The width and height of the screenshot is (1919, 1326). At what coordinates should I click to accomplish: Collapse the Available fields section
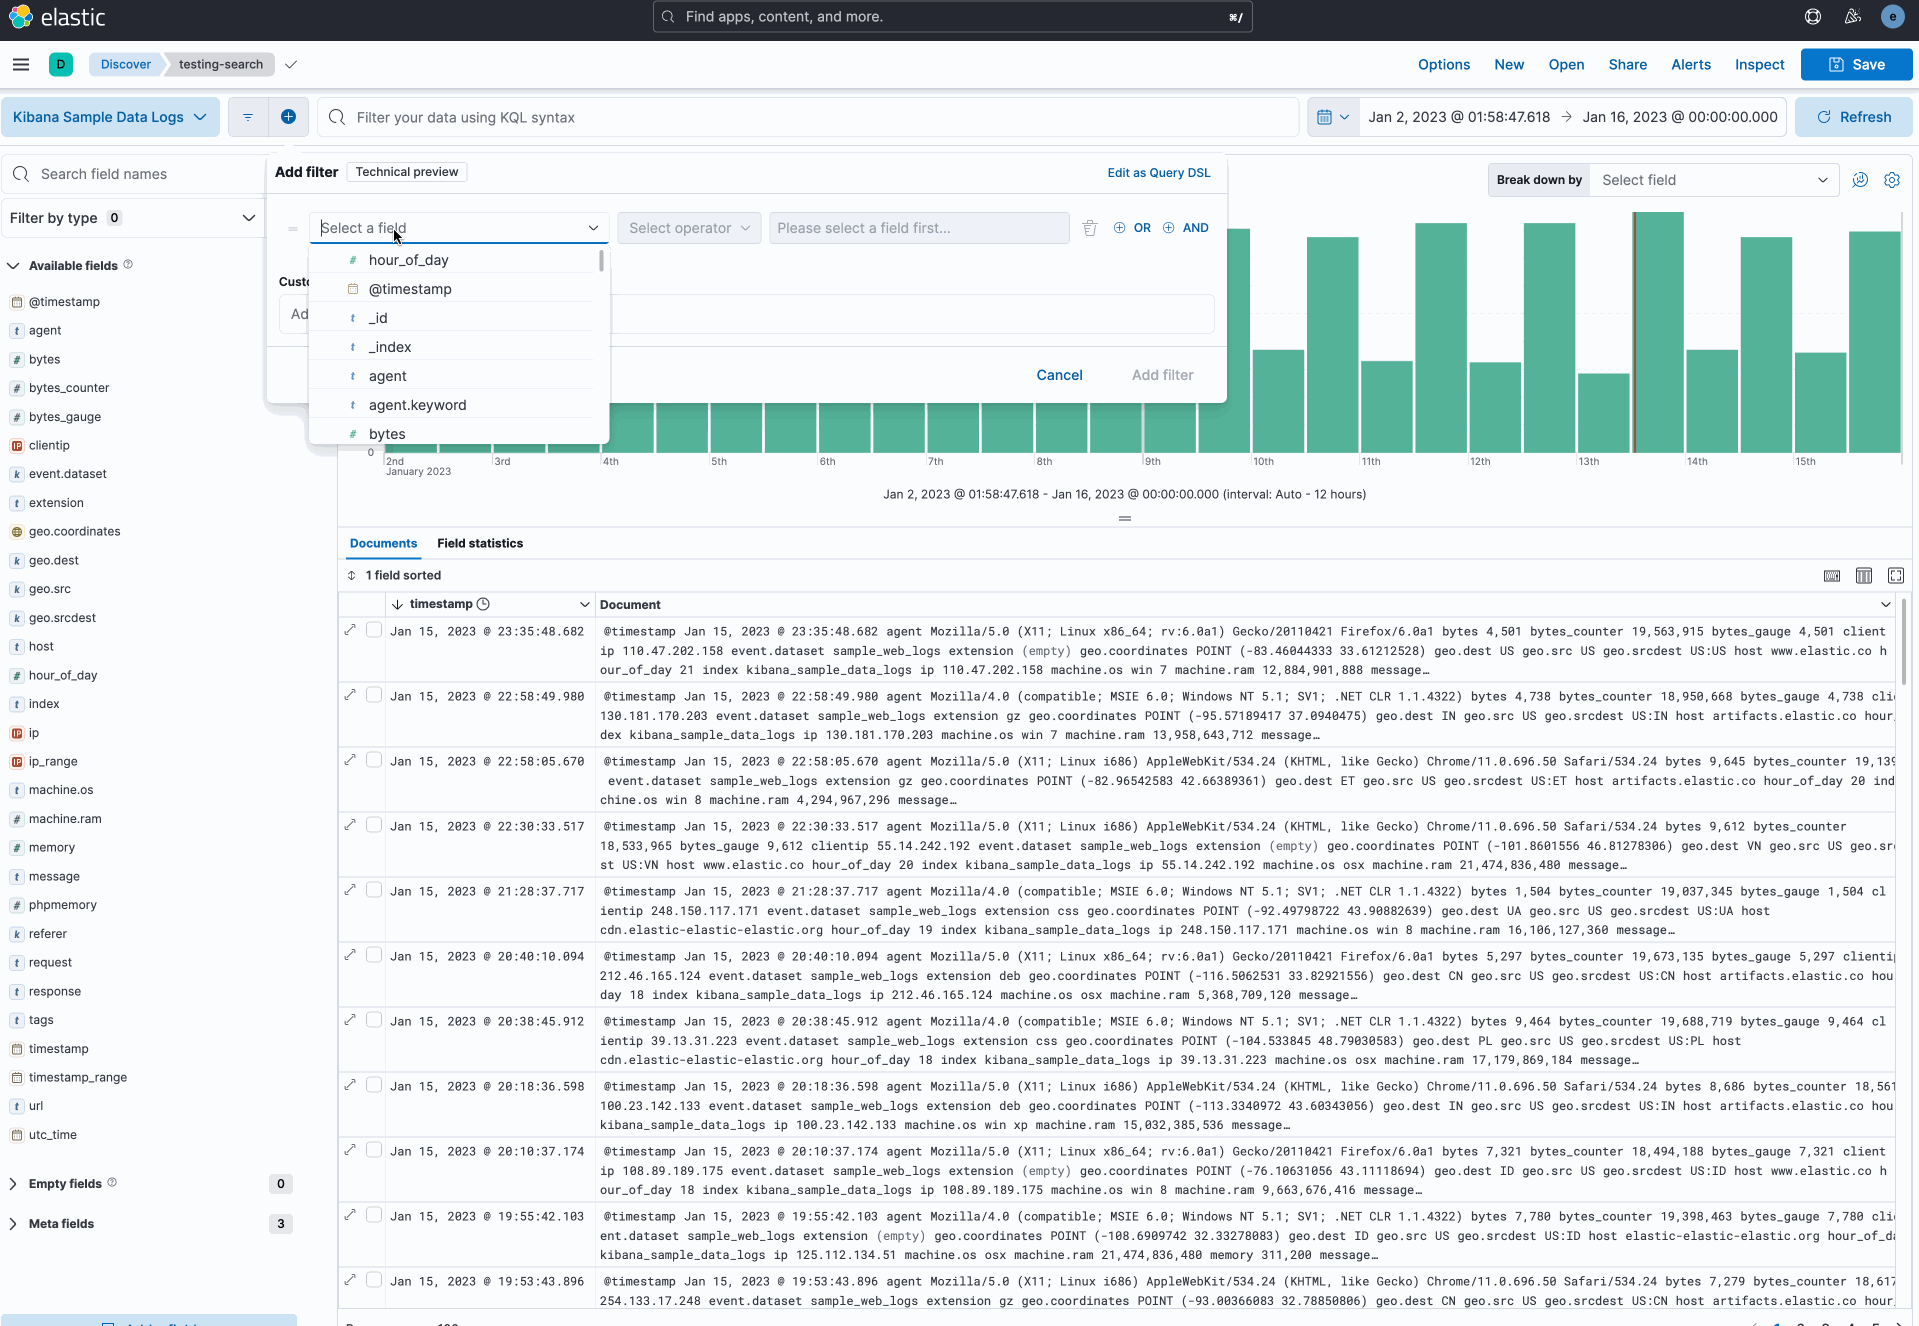tap(13, 266)
